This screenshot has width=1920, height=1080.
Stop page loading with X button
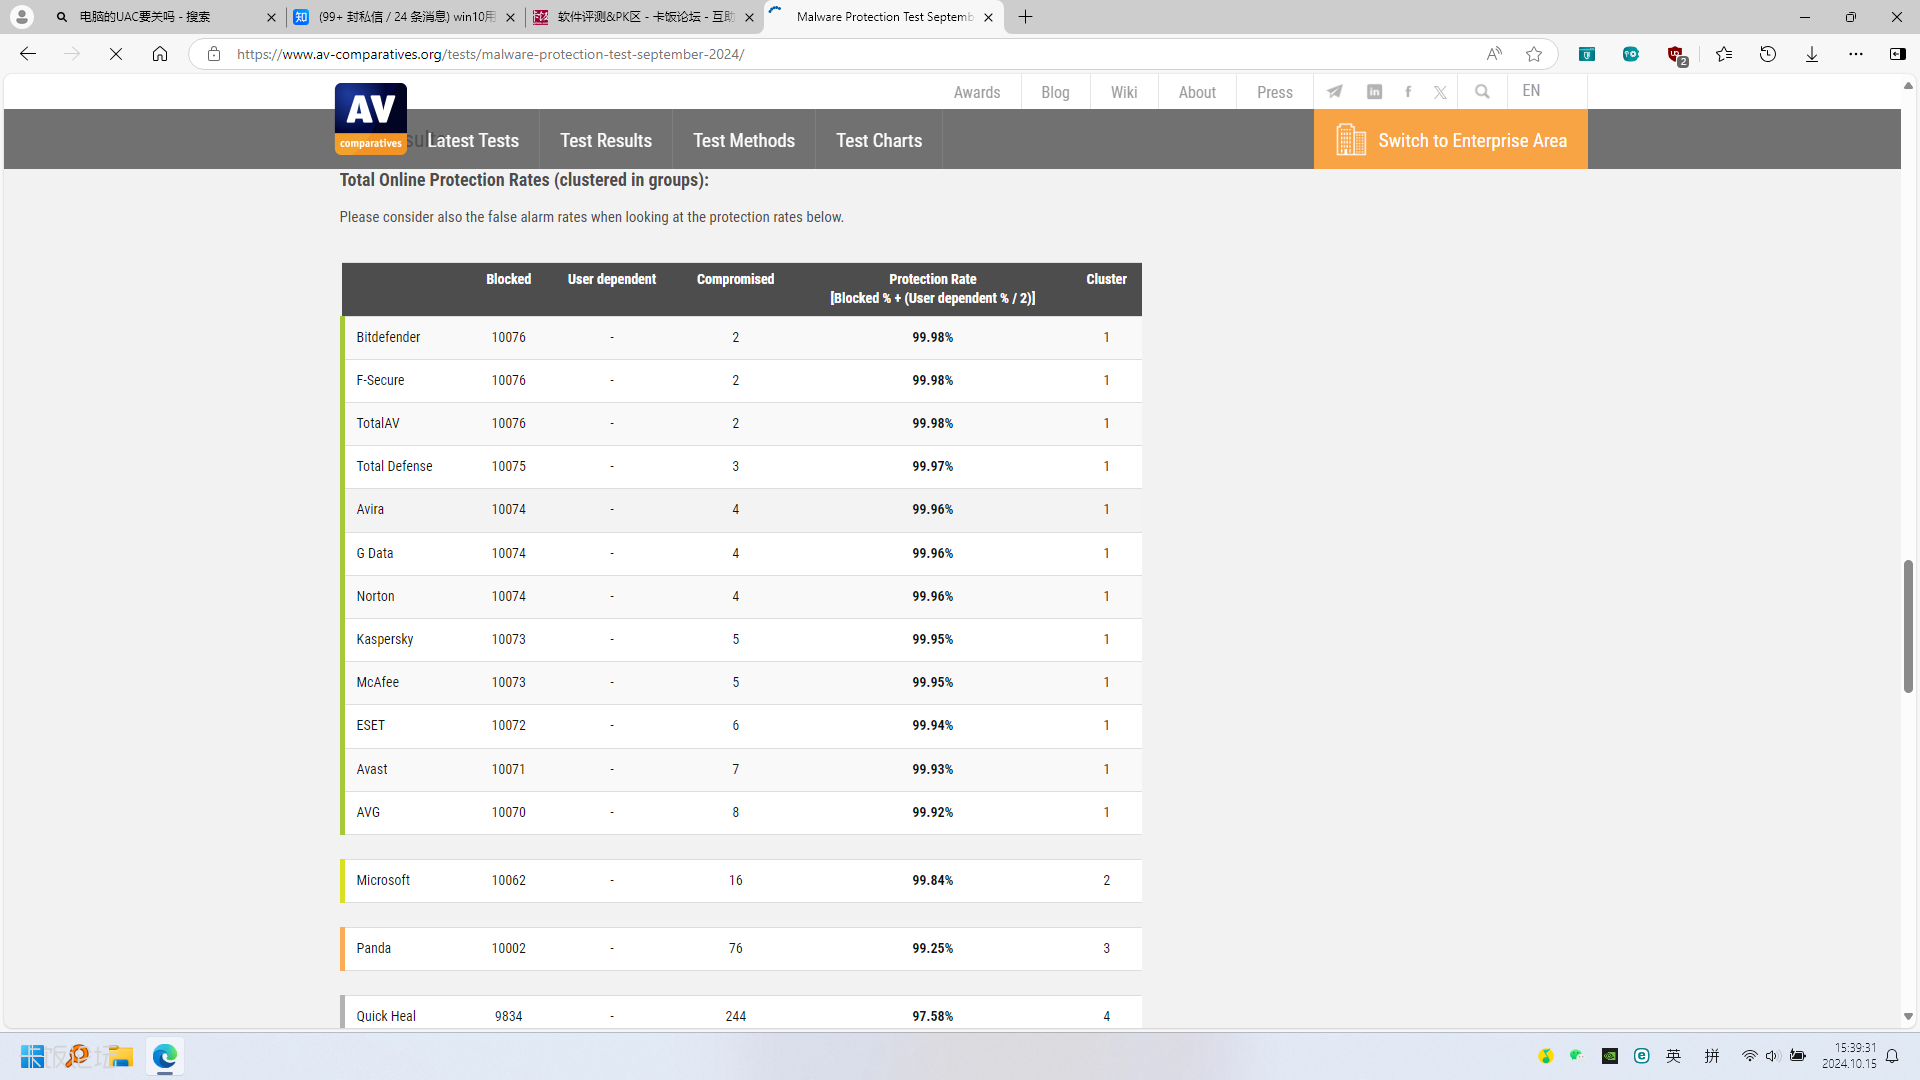point(116,54)
